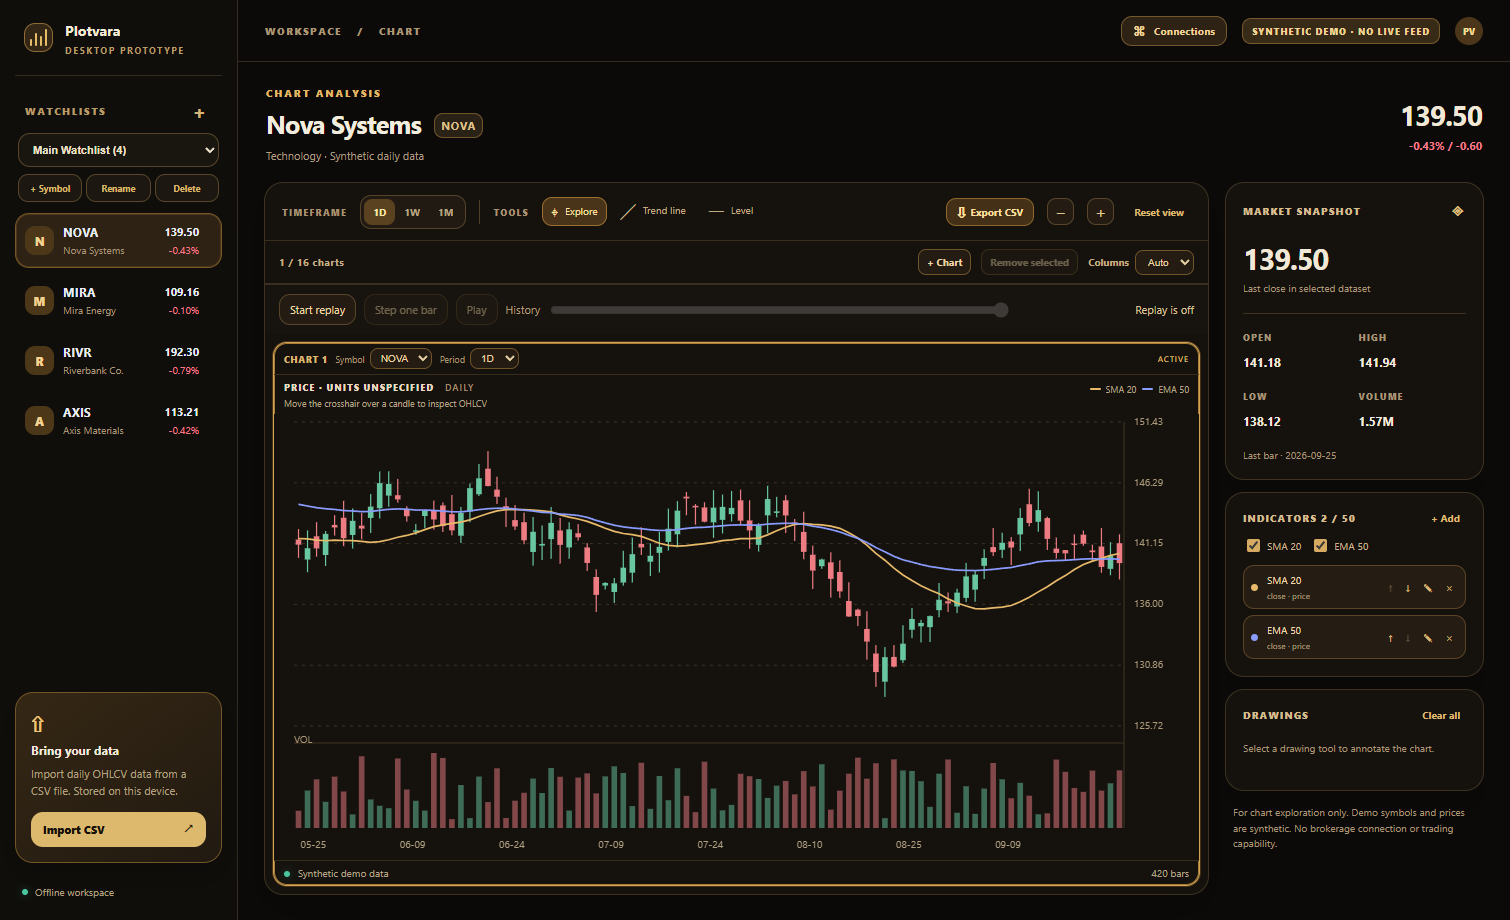Click the History replay slider handle
This screenshot has width=1510, height=920.
tap(1001, 310)
